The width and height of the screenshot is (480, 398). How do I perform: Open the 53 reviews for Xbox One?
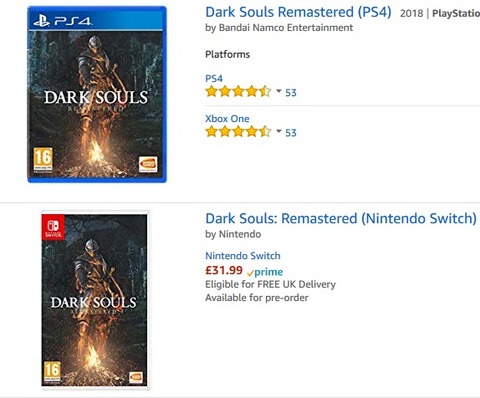pyautogui.click(x=291, y=133)
